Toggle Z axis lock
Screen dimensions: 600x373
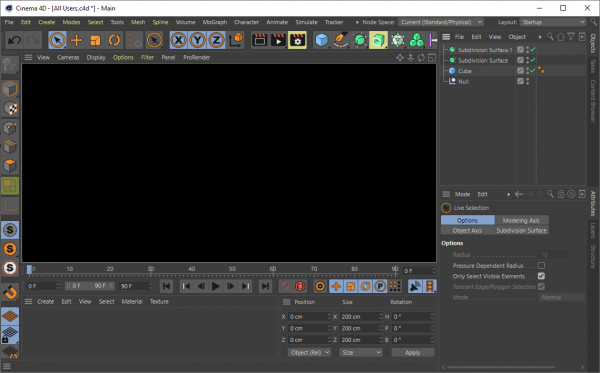[x=216, y=40]
